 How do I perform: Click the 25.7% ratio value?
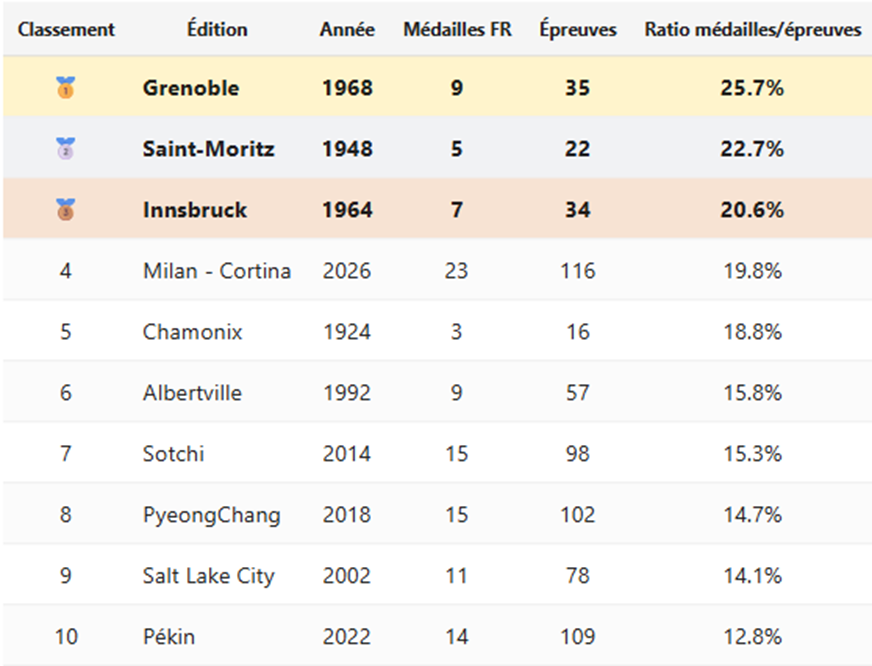pyautogui.click(x=751, y=88)
